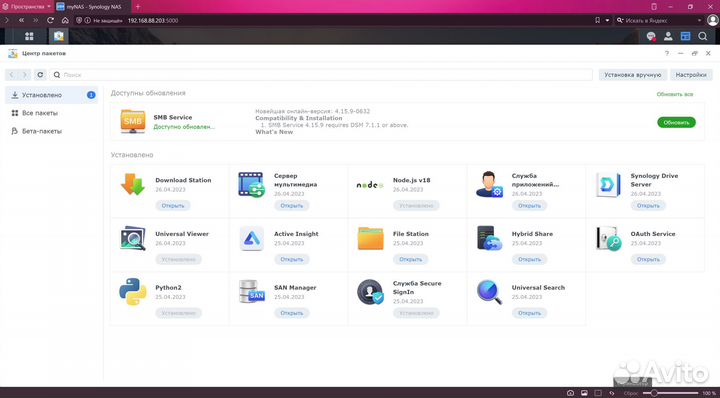The width and height of the screenshot is (720, 398).
Task: Open the DSM main menu grid icon
Action: [x=29, y=36]
